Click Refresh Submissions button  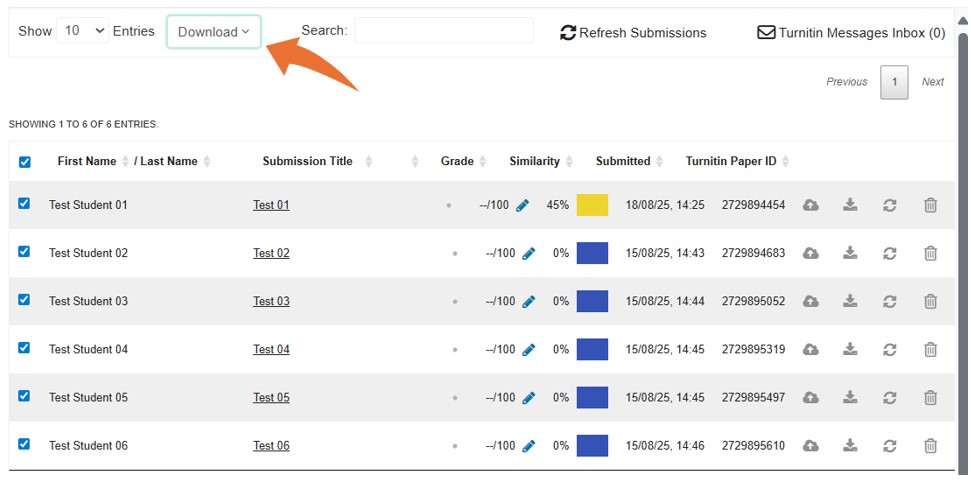tap(633, 33)
